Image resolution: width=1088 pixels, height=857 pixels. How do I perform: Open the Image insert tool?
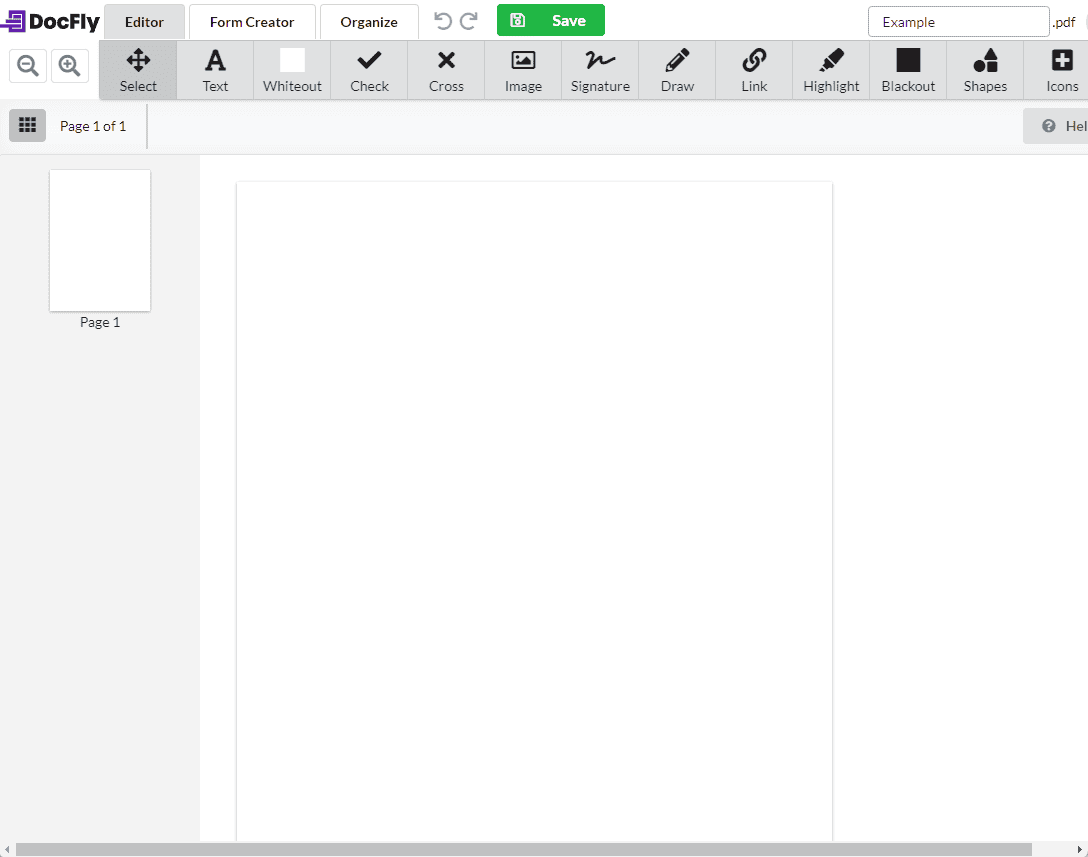tap(523, 70)
